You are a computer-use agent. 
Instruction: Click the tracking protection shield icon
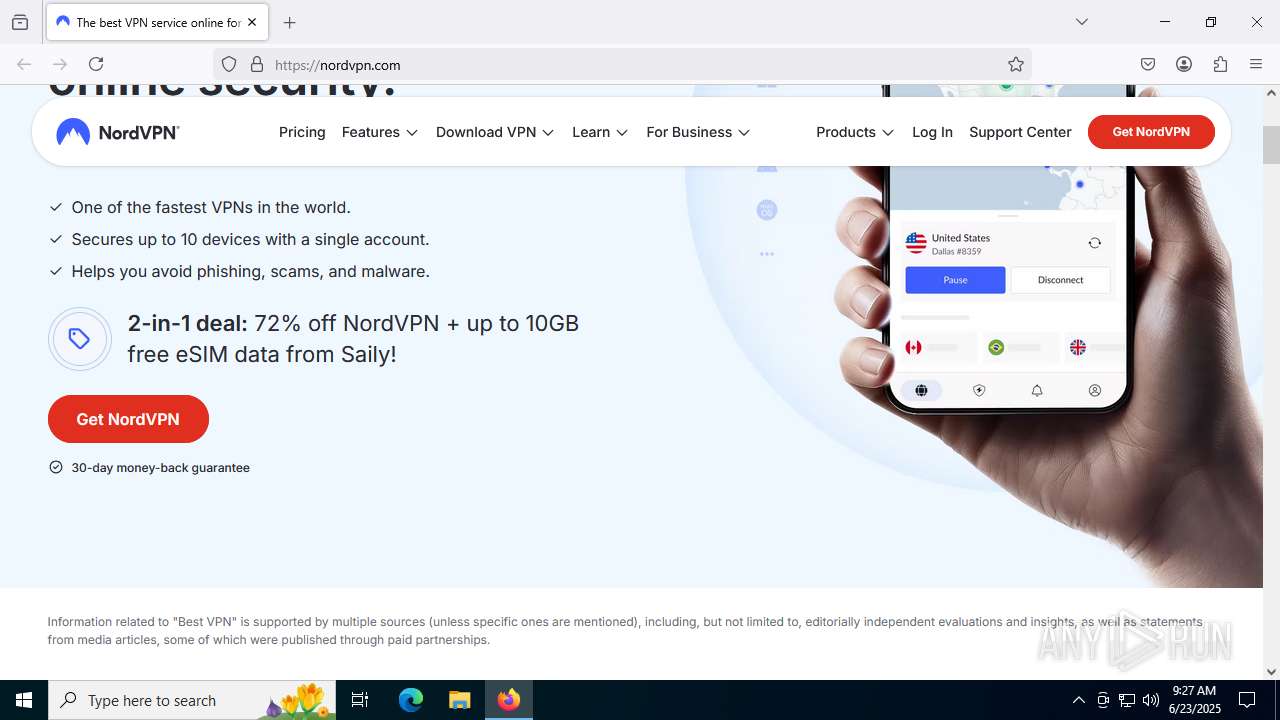click(x=229, y=64)
